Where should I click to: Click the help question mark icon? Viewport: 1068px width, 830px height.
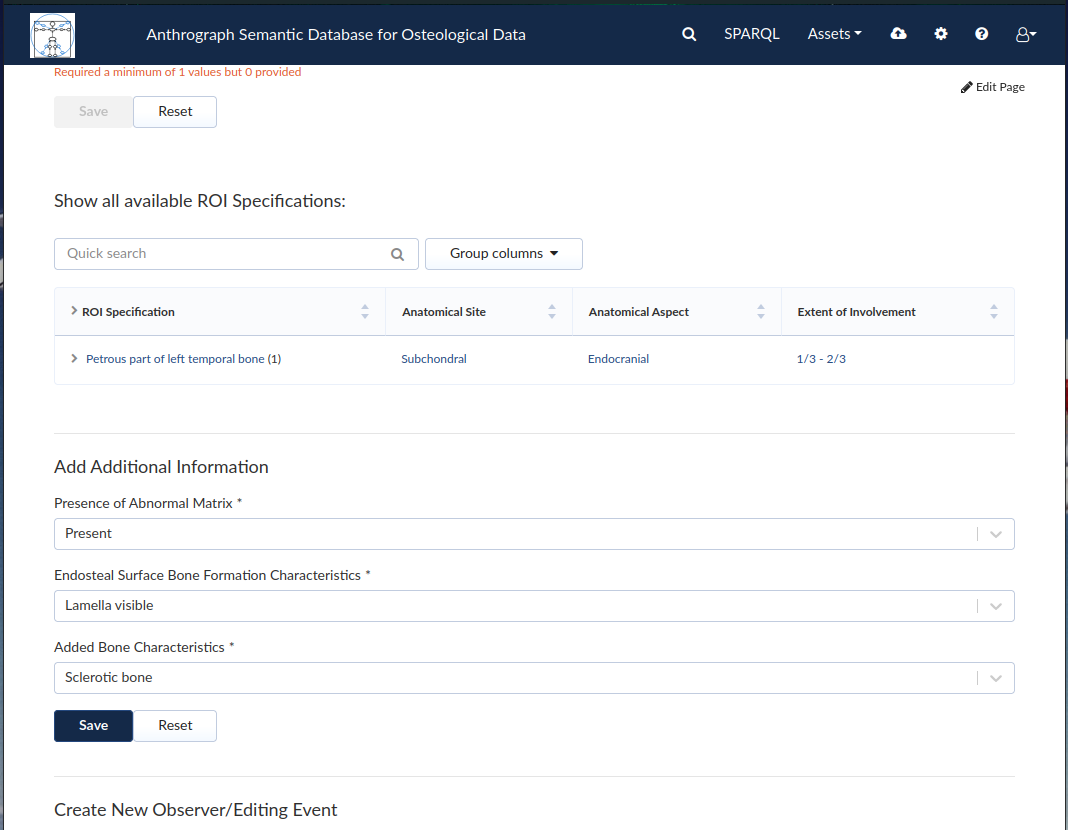point(981,33)
